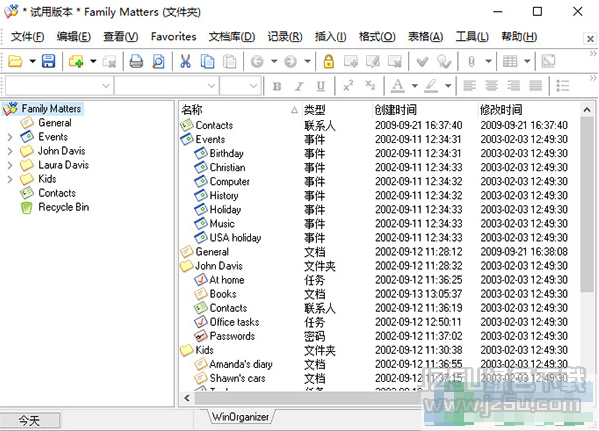The height and width of the screenshot is (431, 599).
Task: Align text left
Action: coord(469,86)
